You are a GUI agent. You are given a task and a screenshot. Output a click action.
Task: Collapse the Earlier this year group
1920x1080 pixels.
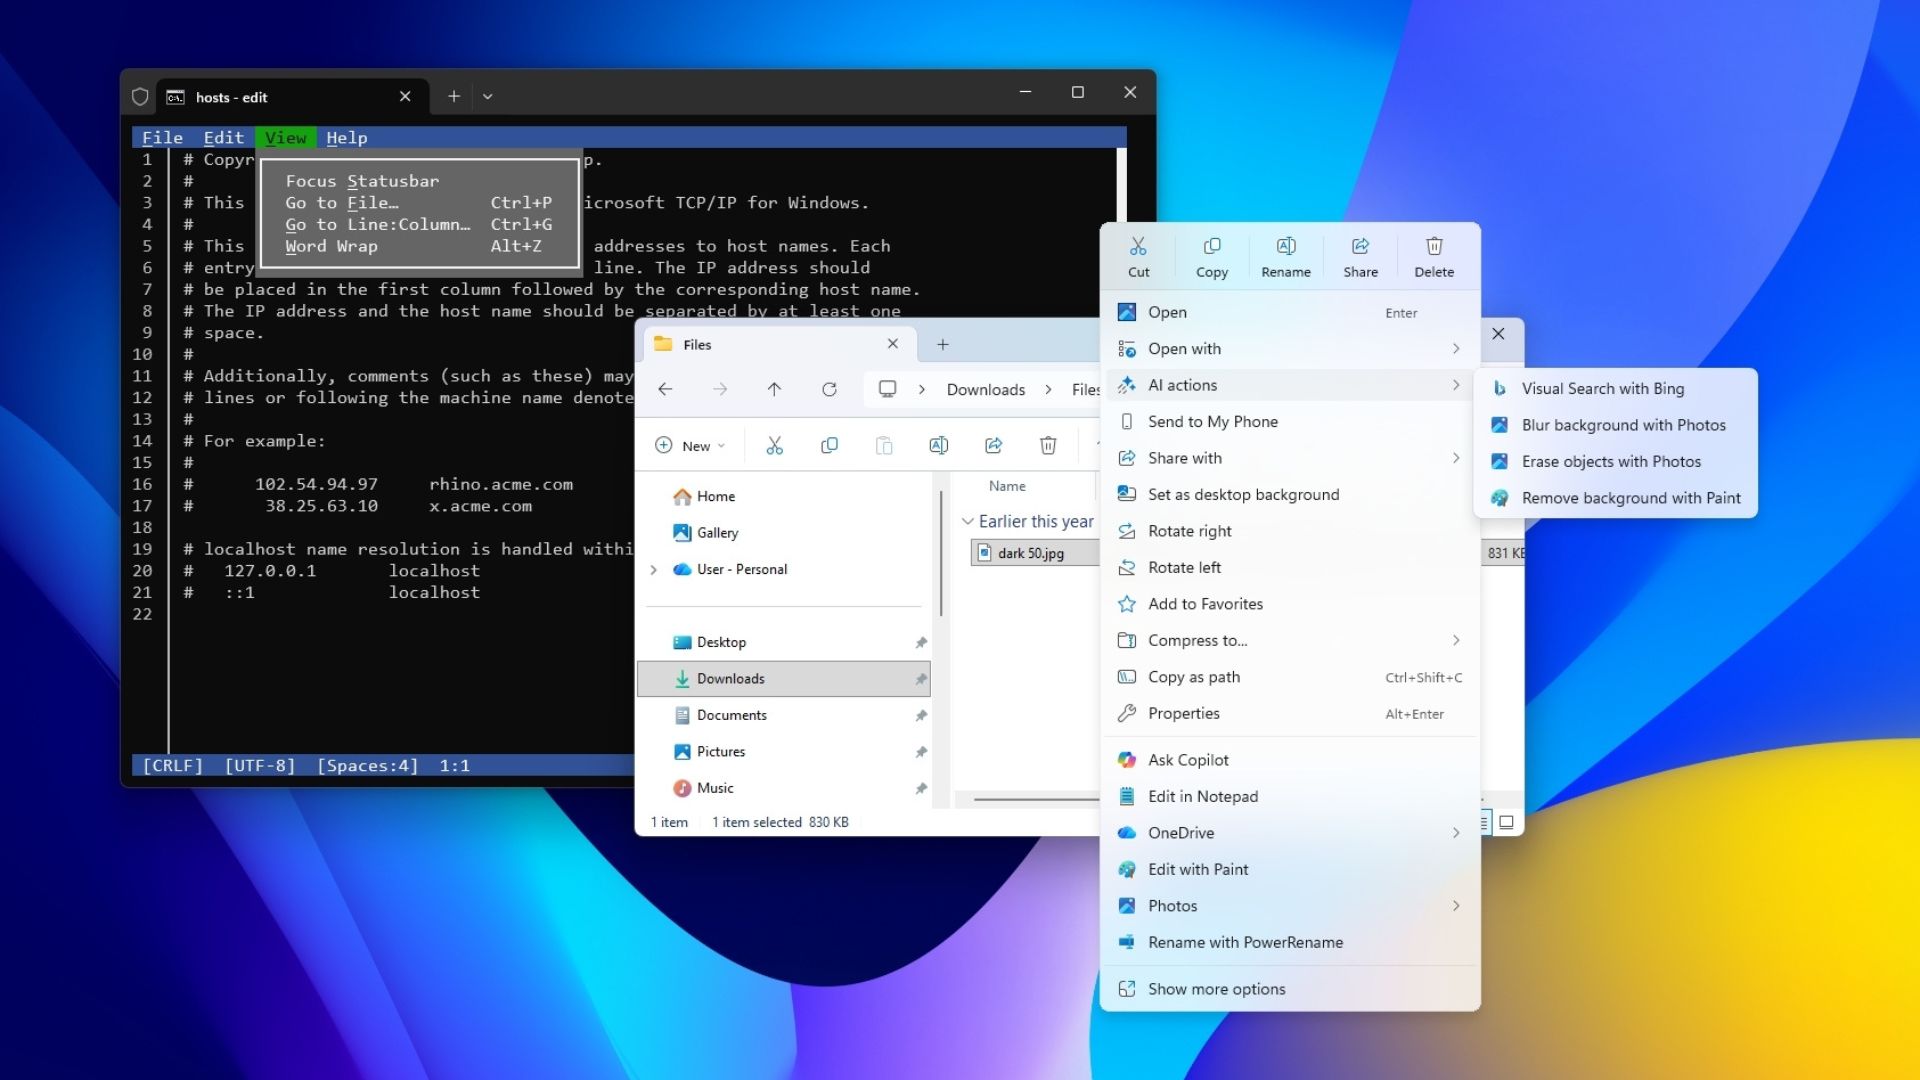pos(968,521)
